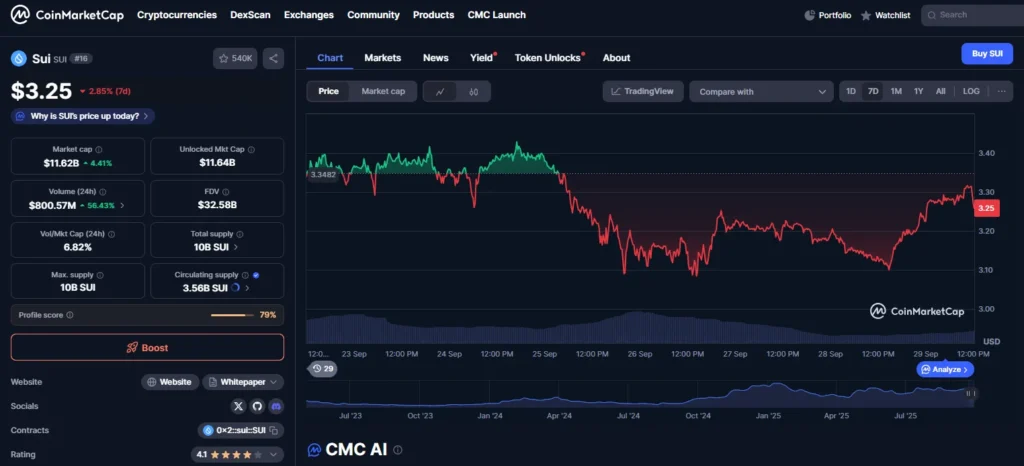Open DexScan in top navigation
The height and width of the screenshot is (466, 1024).
click(250, 14)
